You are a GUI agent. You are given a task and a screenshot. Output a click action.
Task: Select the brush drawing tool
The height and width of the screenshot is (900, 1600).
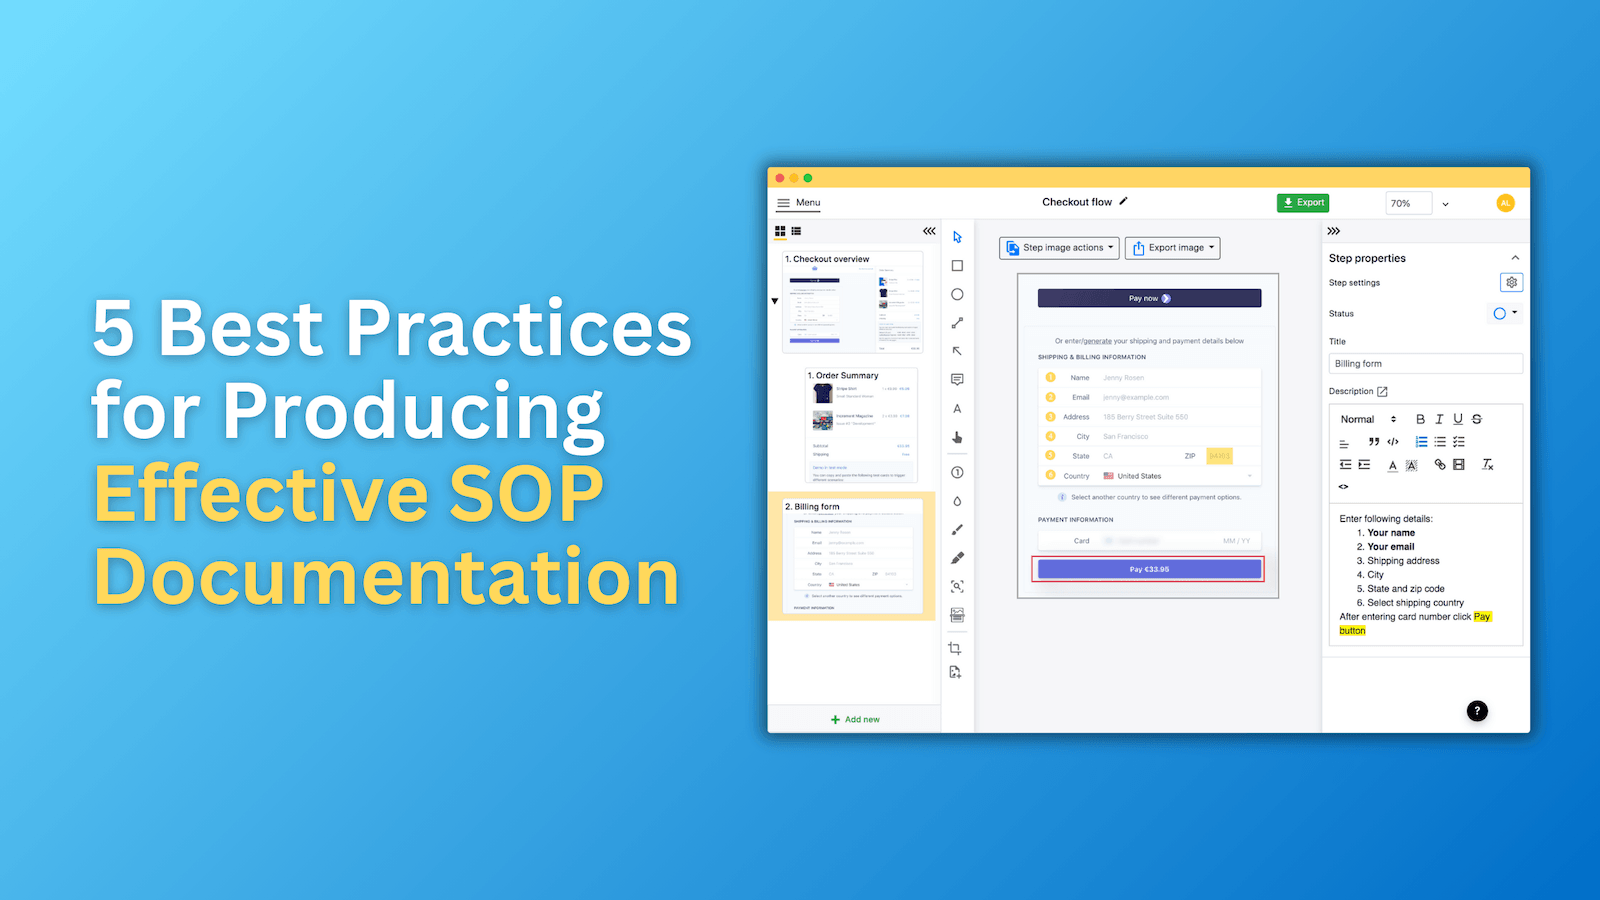point(957,529)
